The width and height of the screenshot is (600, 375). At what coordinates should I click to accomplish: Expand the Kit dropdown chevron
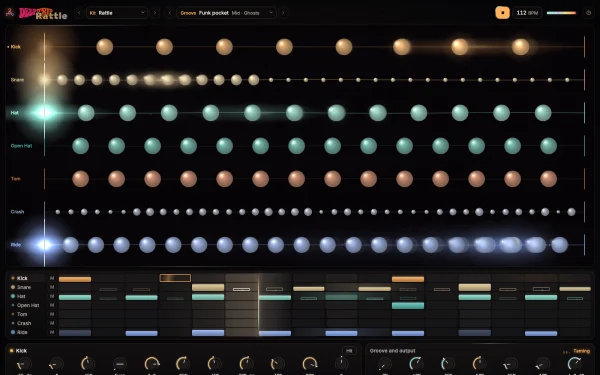point(143,13)
